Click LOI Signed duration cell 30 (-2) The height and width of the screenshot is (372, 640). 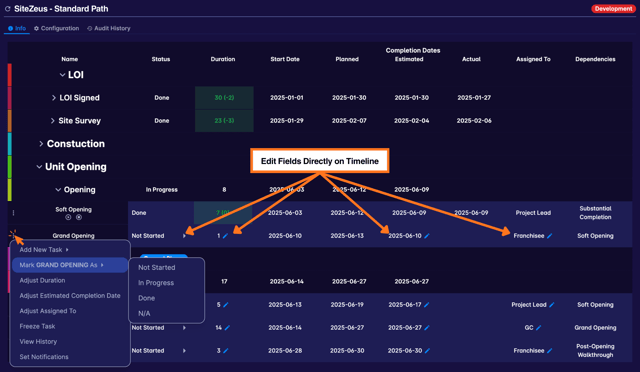tap(224, 98)
